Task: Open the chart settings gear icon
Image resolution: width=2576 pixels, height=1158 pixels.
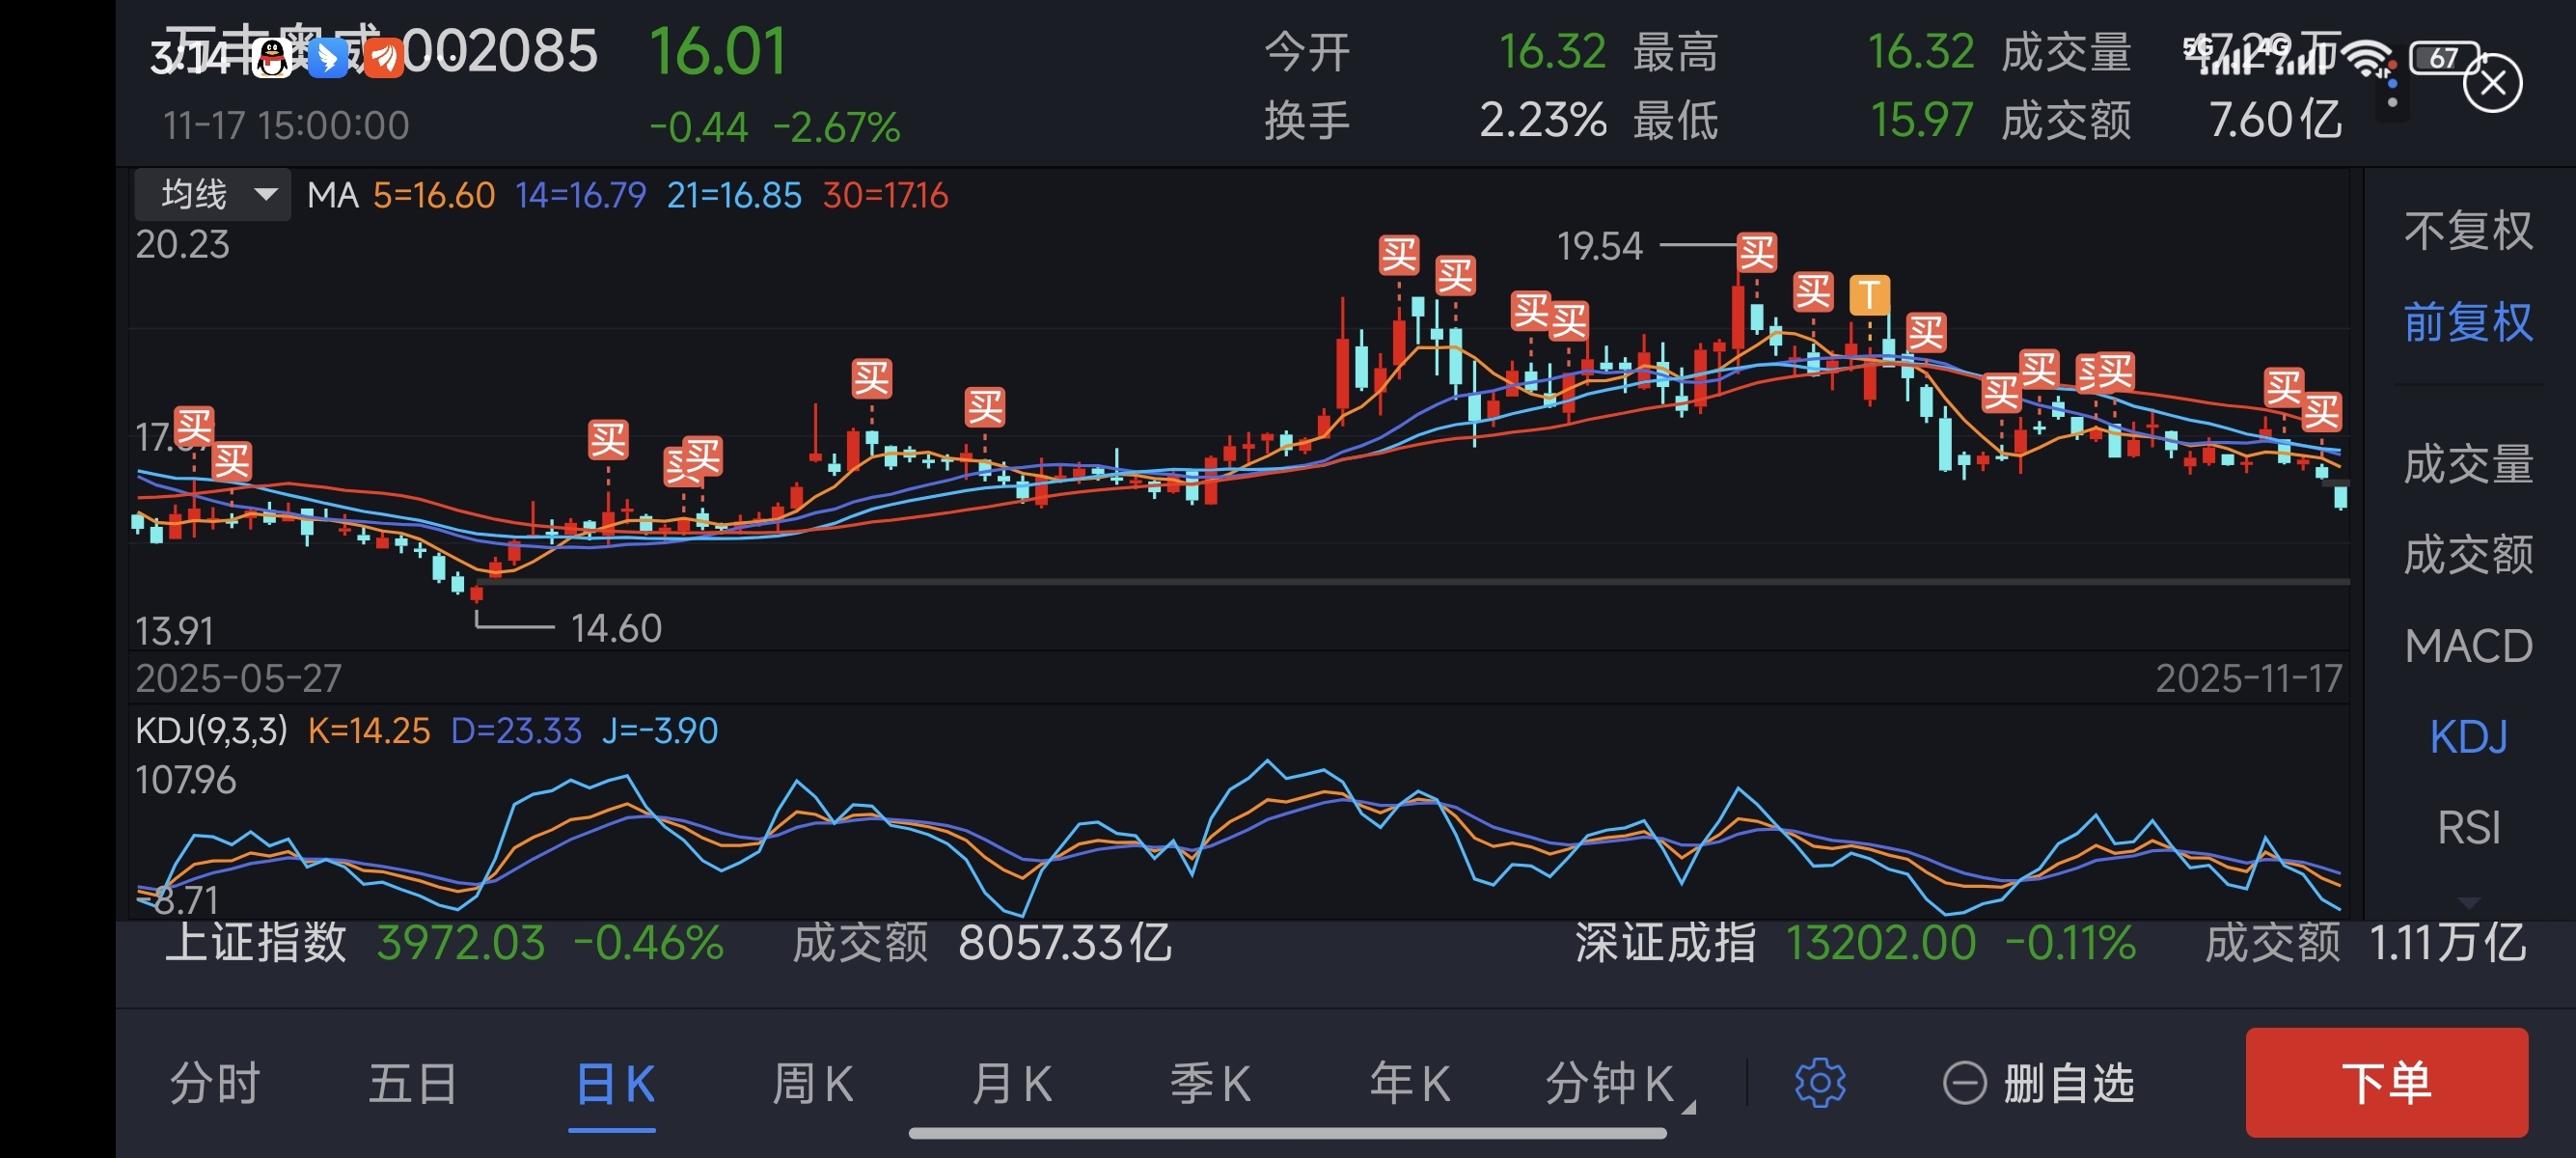Action: point(1819,1083)
